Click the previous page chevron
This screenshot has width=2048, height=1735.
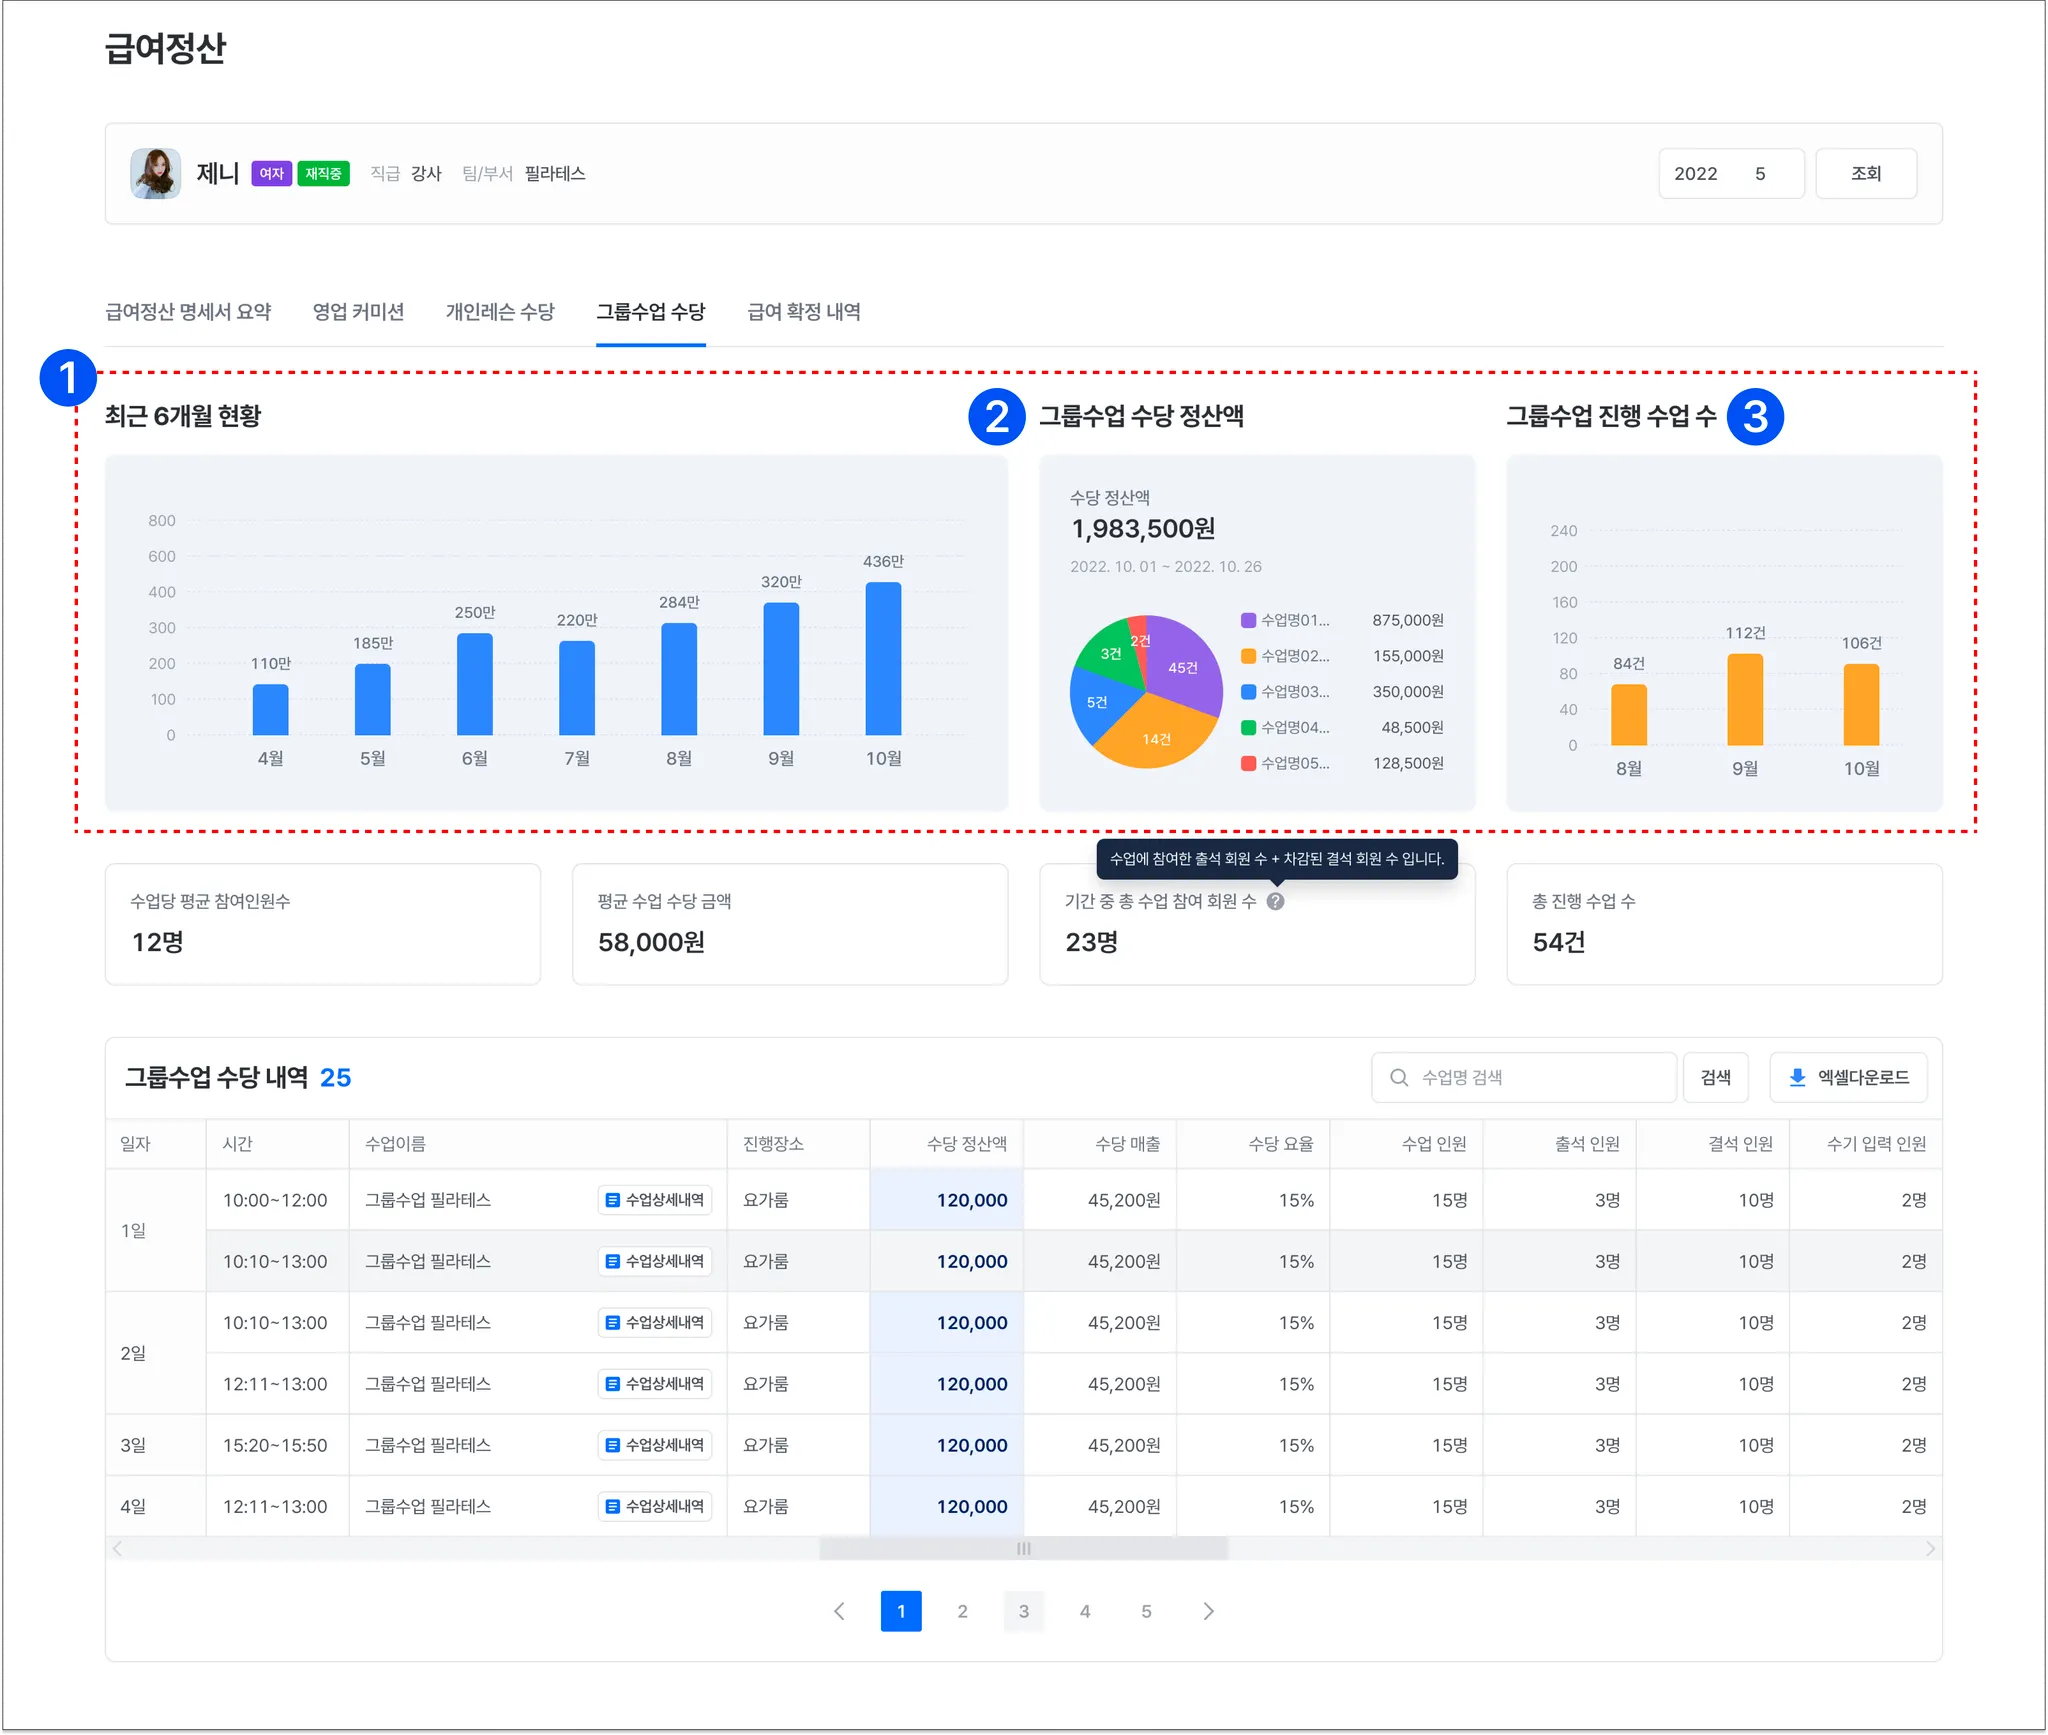(839, 1611)
